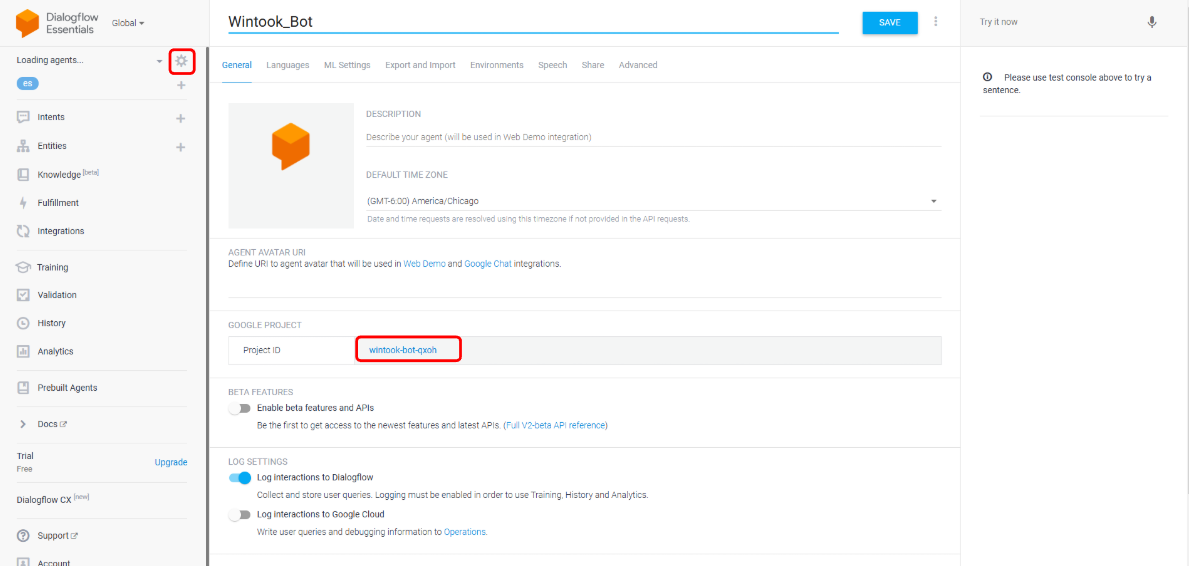Enable beta features and APIs toggle
The image size is (1189, 566).
click(239, 408)
